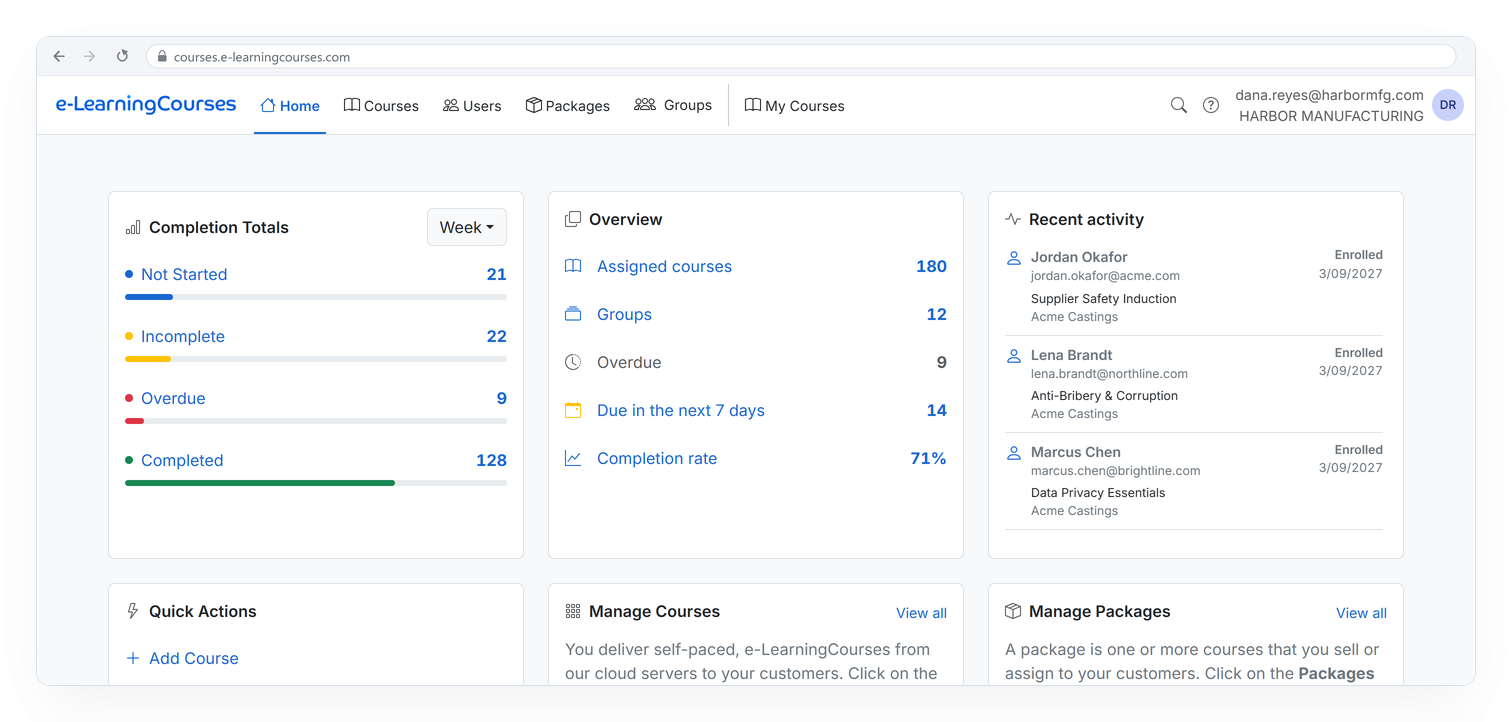
Task: Select the Groups navigation tab
Action: pos(673,105)
